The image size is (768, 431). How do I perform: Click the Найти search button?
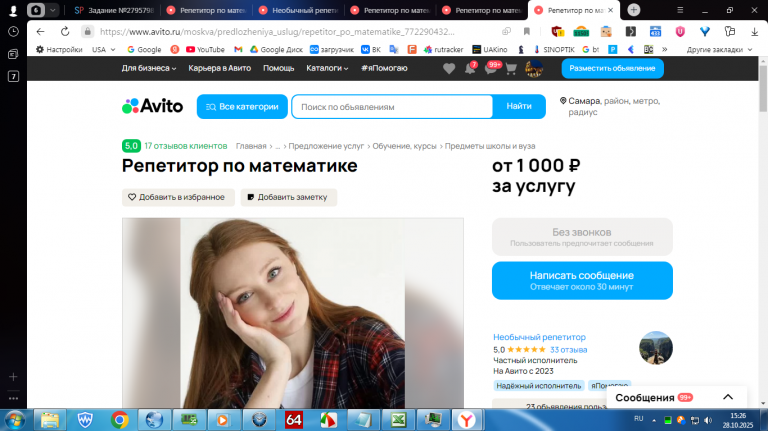[519, 106]
